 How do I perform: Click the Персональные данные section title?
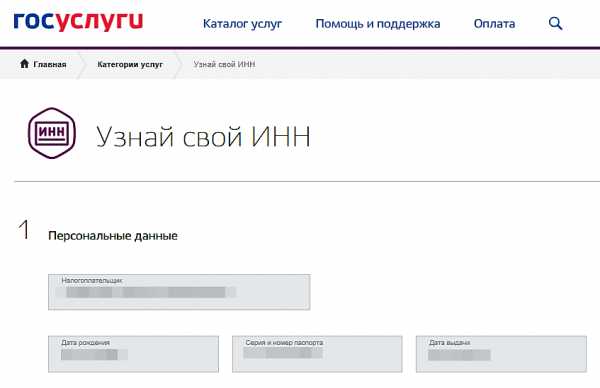tap(113, 236)
